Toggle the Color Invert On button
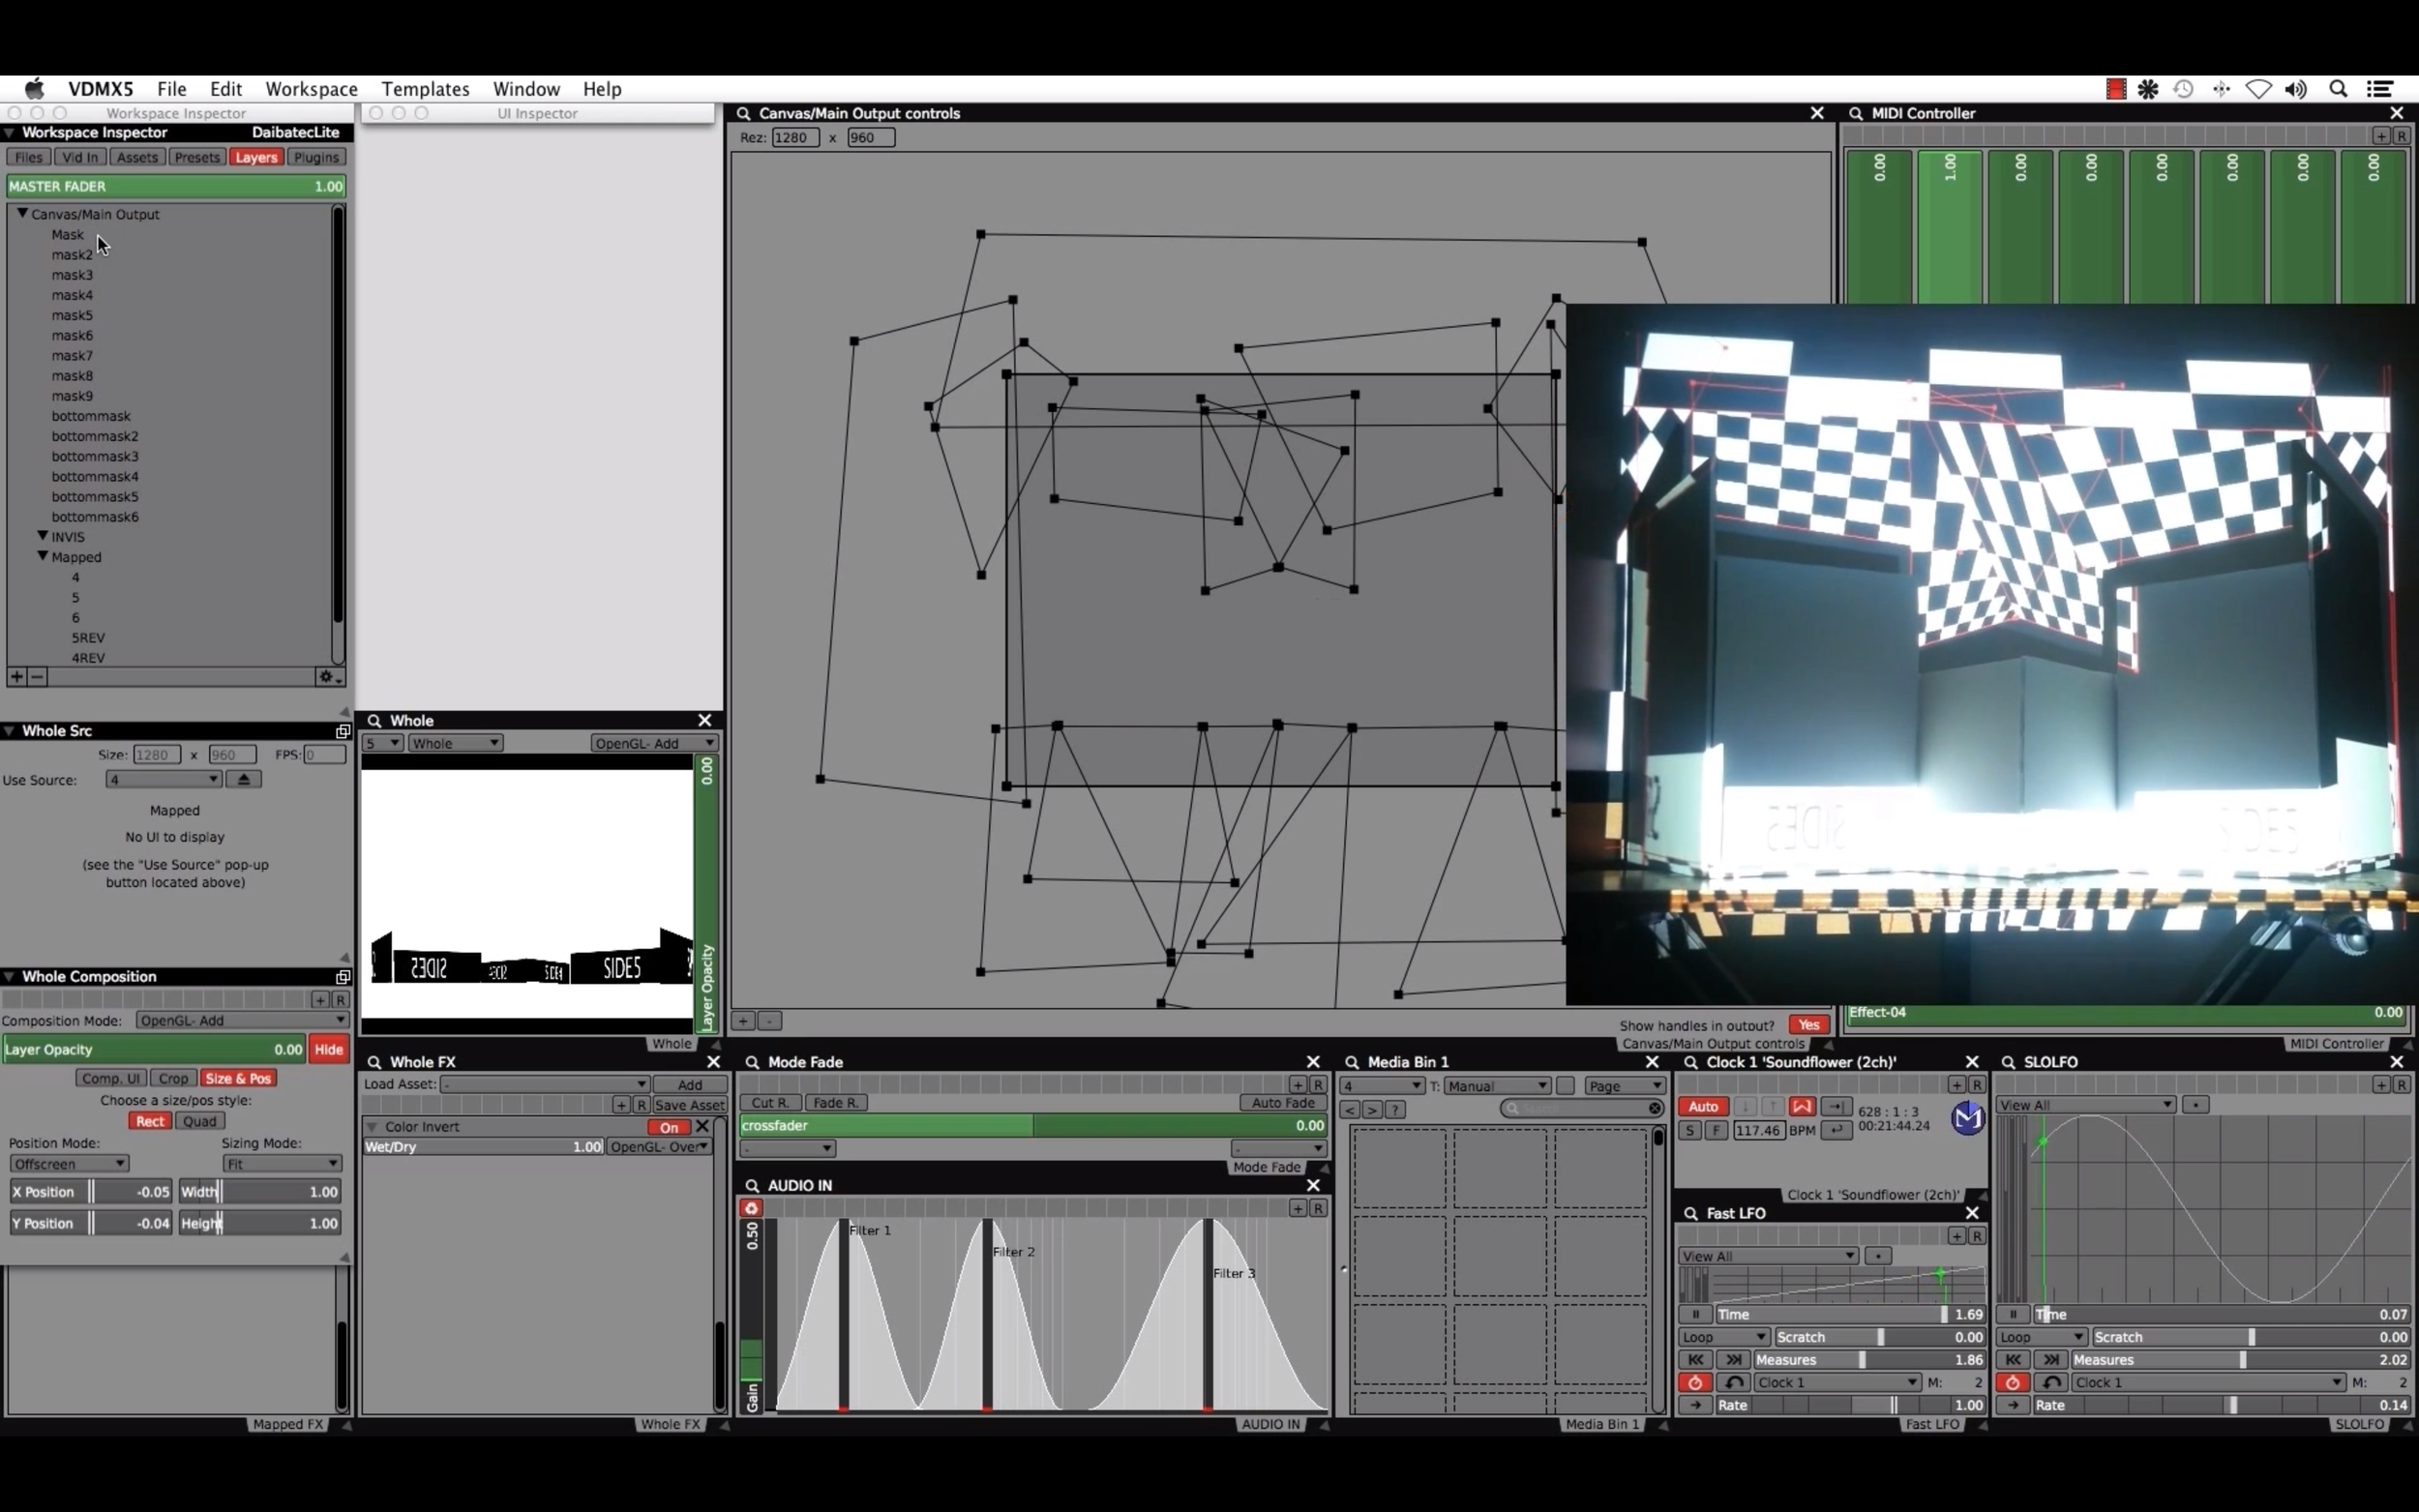The image size is (2419, 1512). coord(669,1127)
